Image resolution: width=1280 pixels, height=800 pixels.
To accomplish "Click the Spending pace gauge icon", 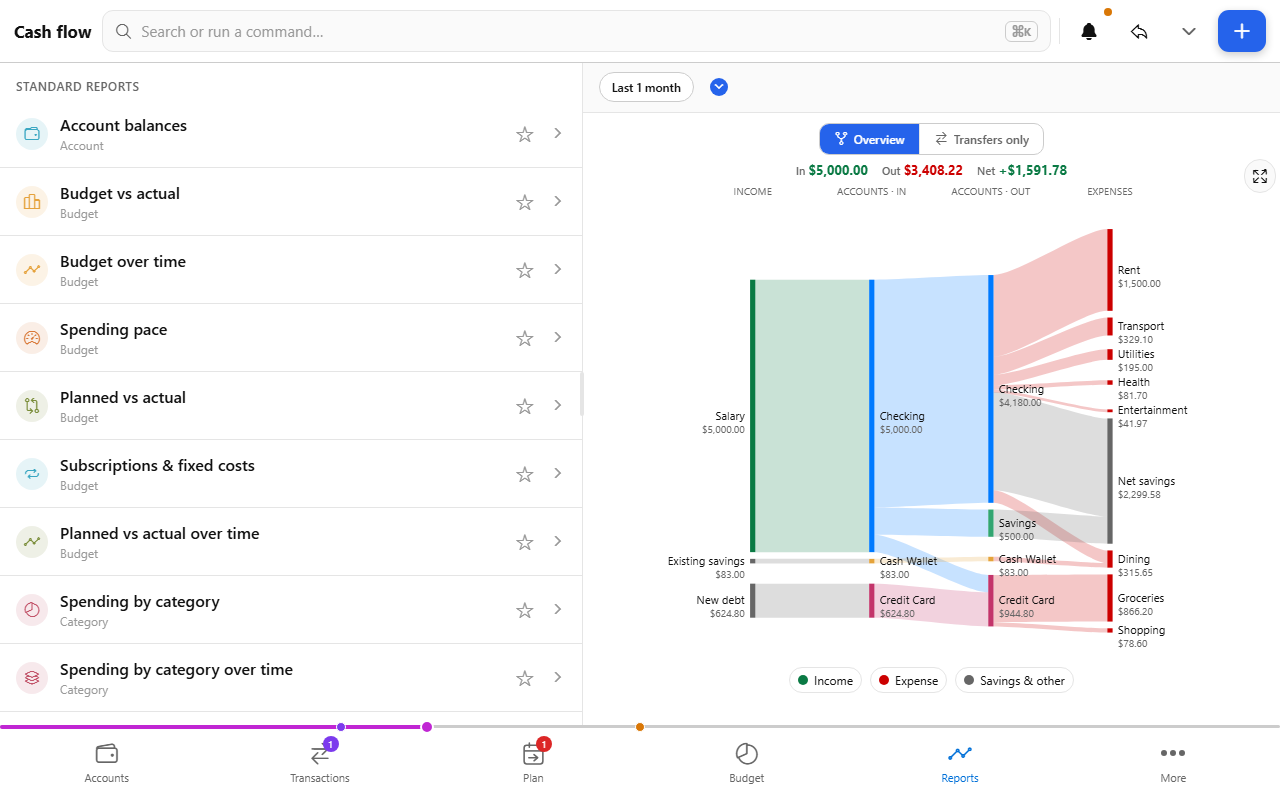I will (32, 338).
